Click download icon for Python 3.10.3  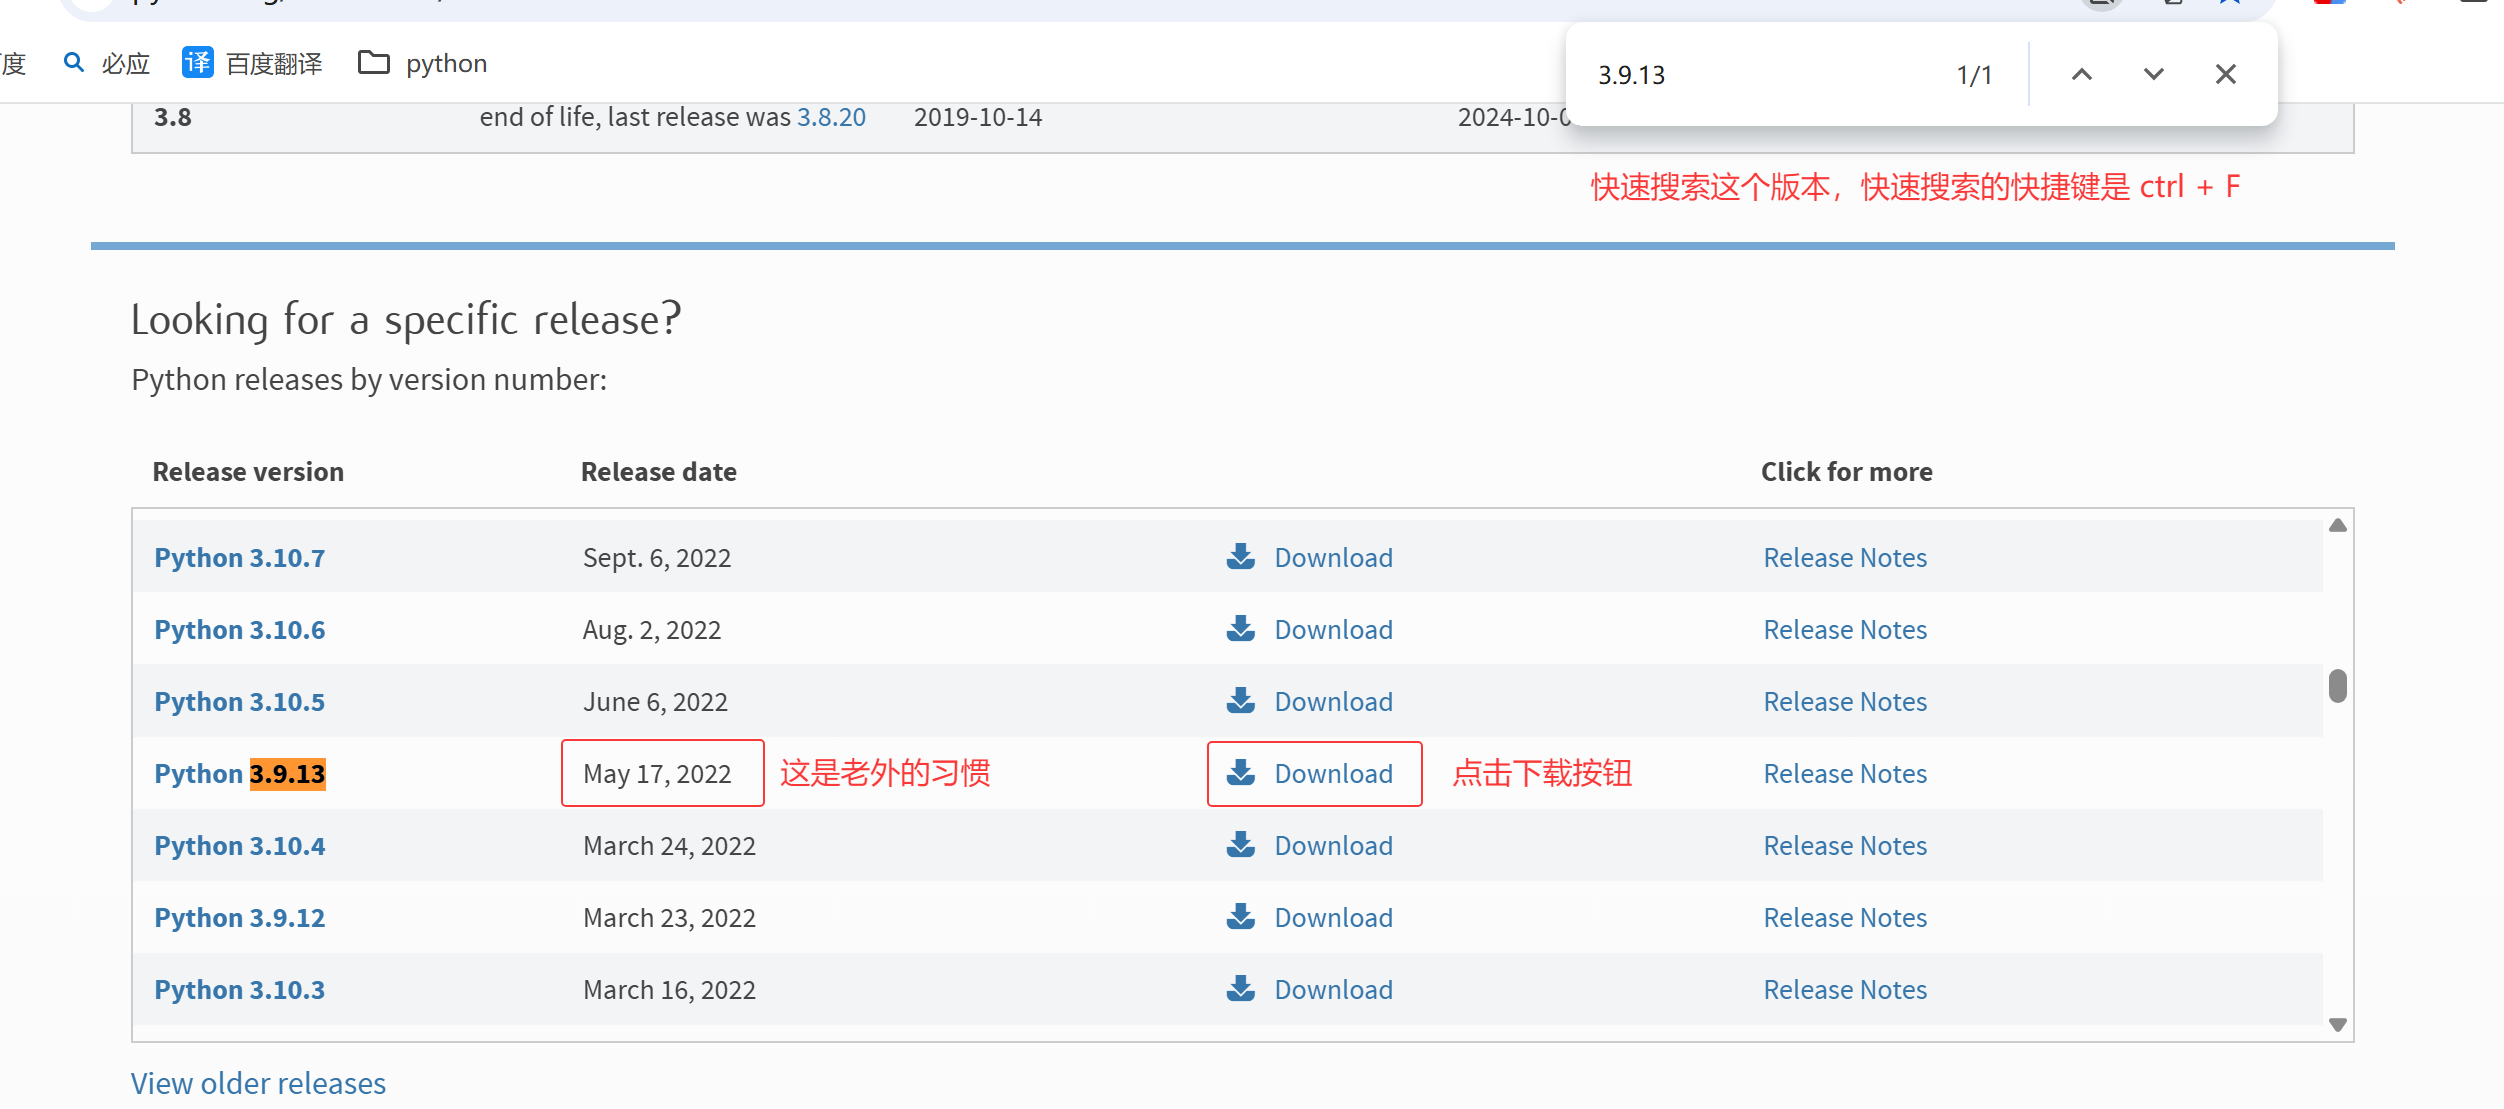point(1240,988)
